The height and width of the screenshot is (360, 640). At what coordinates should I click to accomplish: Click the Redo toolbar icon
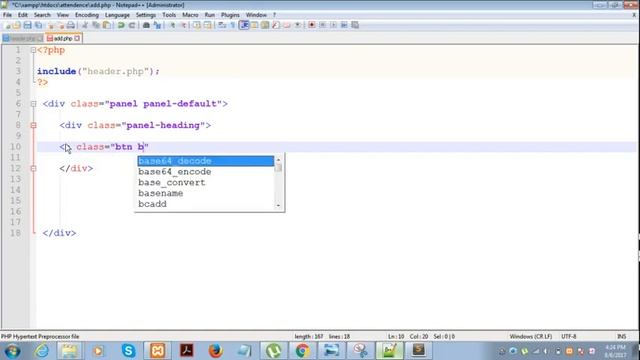coord(132,25)
